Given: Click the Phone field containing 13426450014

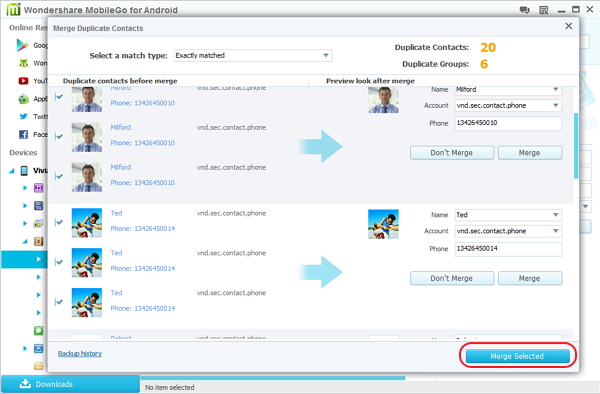Looking at the screenshot, I should 508,249.
